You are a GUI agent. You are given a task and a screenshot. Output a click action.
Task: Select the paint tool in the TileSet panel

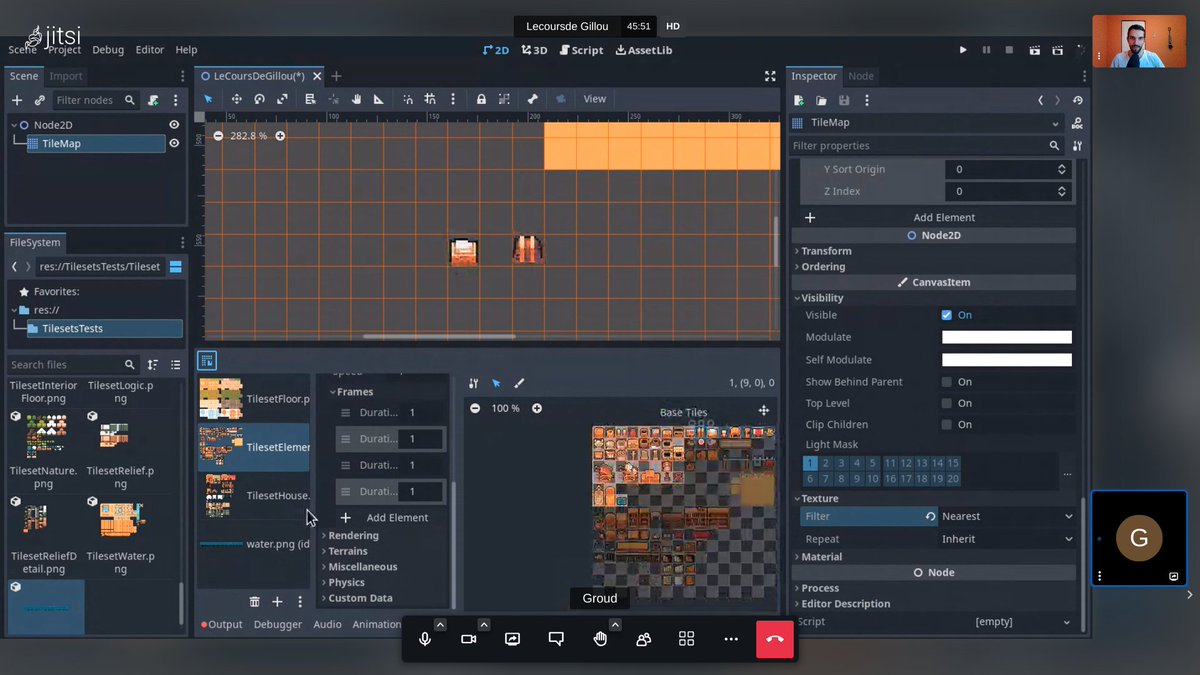tap(519, 383)
